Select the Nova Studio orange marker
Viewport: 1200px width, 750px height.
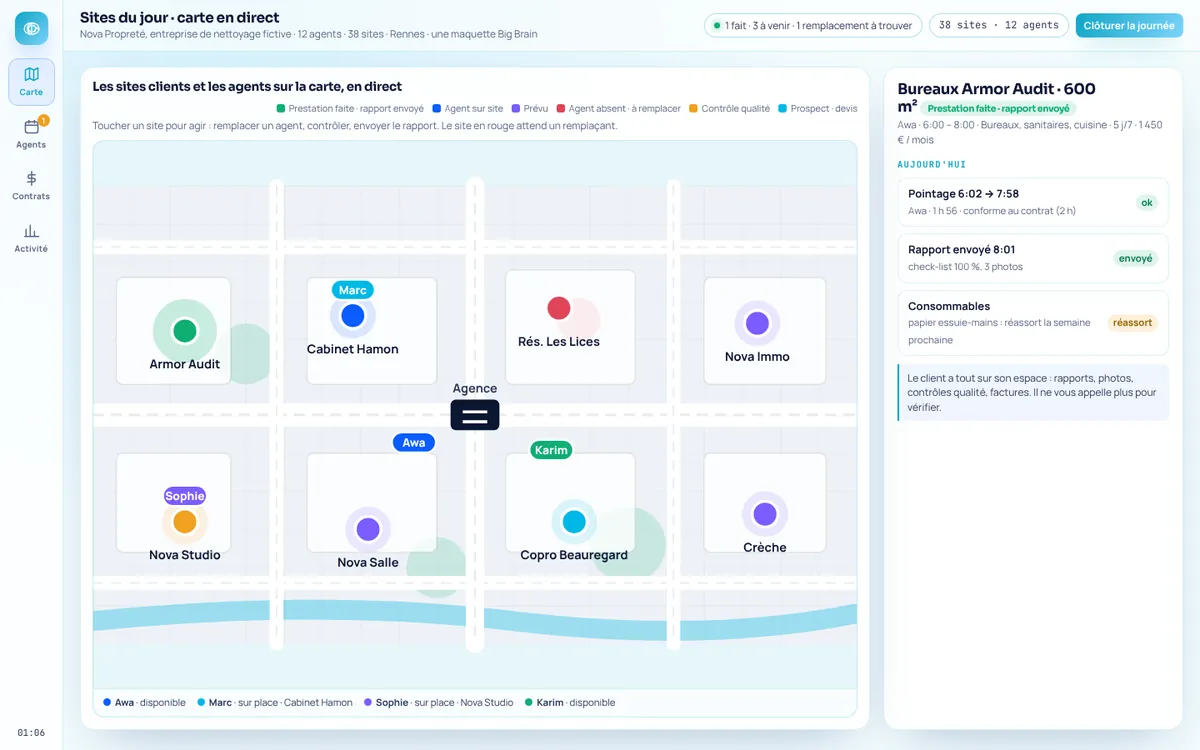click(x=185, y=522)
